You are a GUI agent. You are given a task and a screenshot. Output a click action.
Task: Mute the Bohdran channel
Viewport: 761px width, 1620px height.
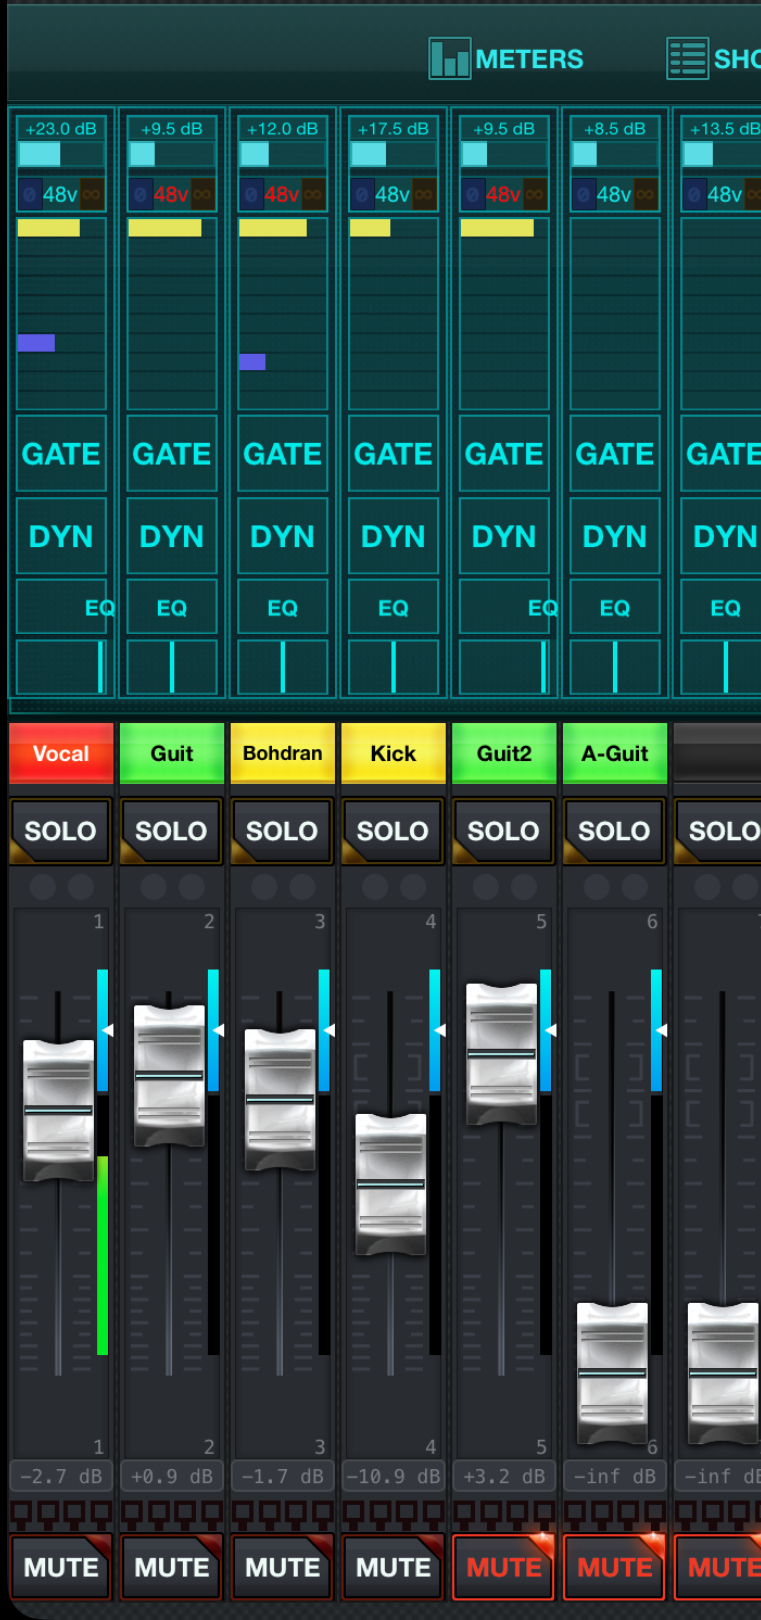click(283, 1567)
